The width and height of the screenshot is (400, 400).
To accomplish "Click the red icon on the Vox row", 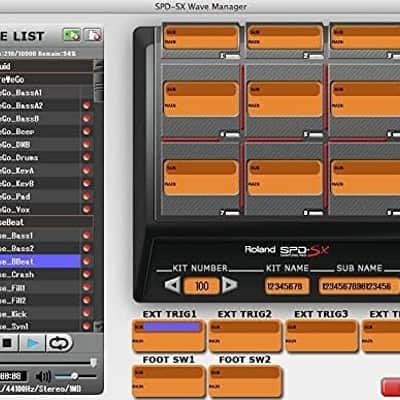I will click(87, 209).
